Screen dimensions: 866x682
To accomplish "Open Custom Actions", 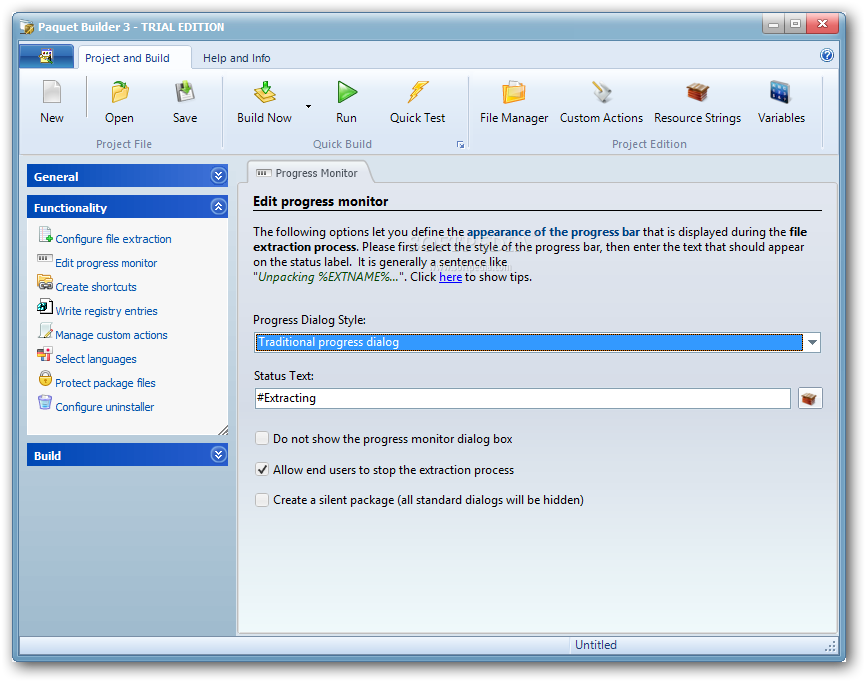I will (x=601, y=92).
